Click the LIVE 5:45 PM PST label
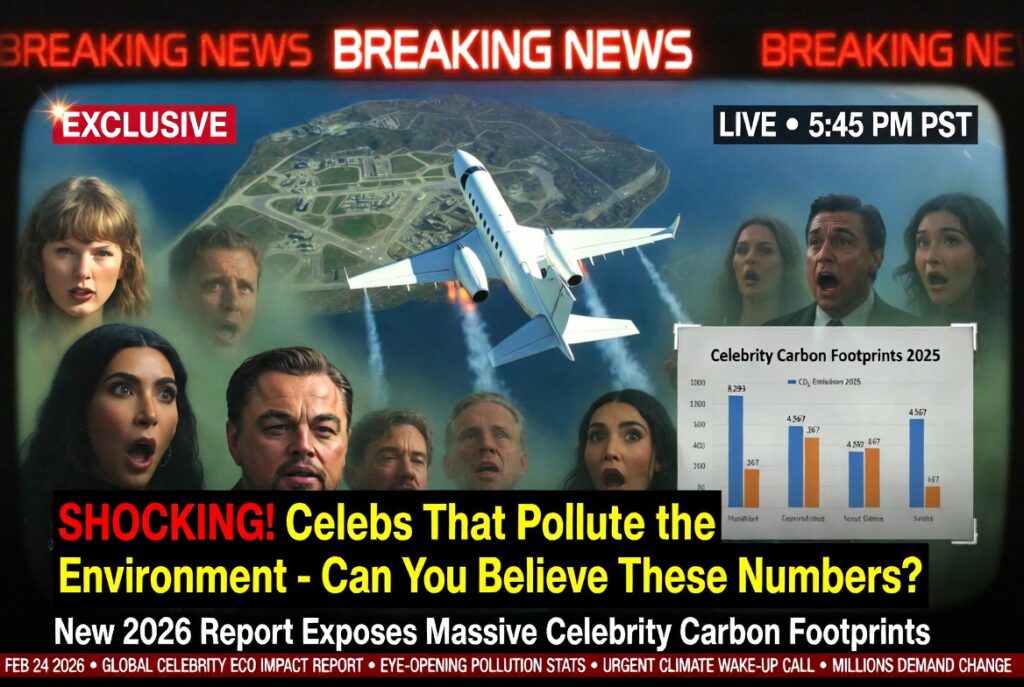This screenshot has width=1024, height=687. click(x=845, y=125)
